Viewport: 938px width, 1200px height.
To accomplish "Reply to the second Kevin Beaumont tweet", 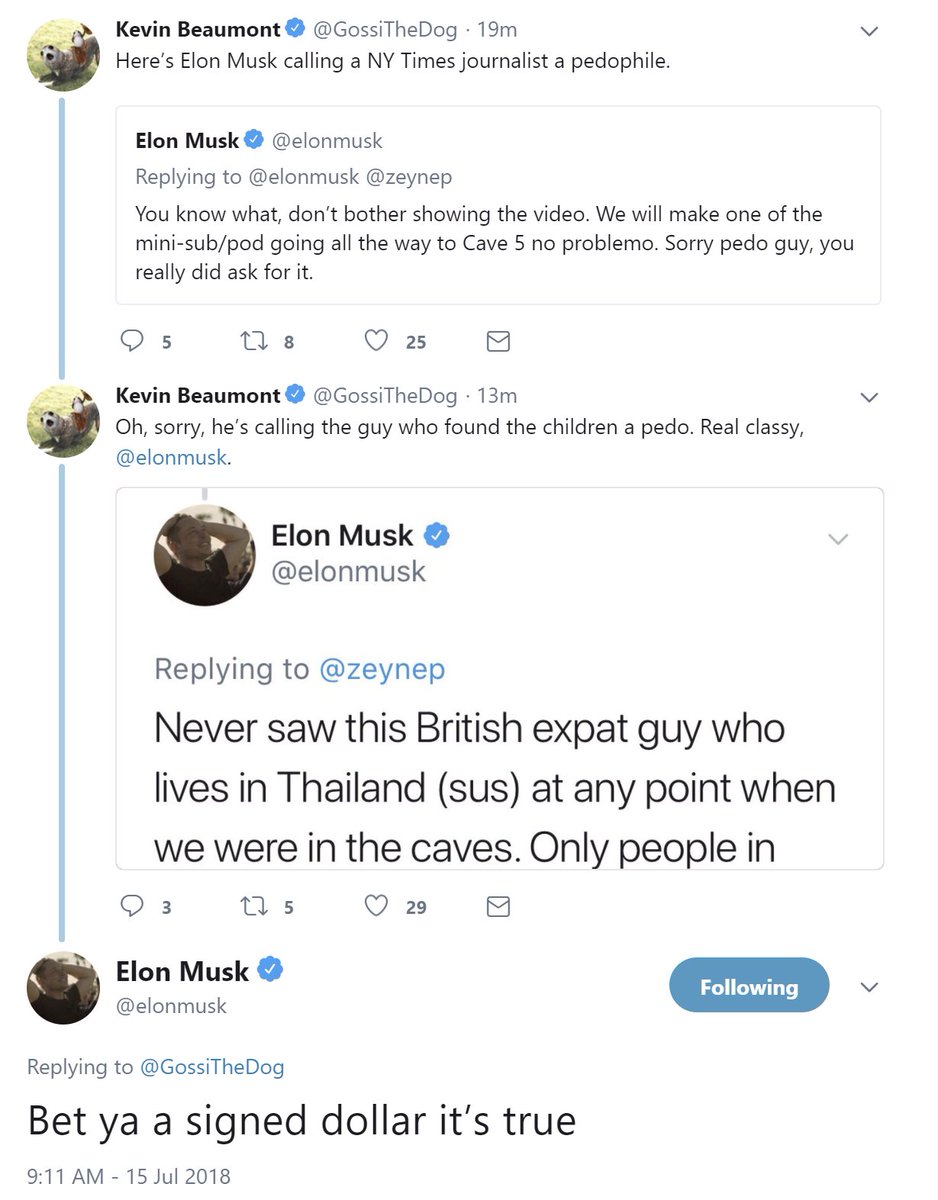I will (x=133, y=906).
